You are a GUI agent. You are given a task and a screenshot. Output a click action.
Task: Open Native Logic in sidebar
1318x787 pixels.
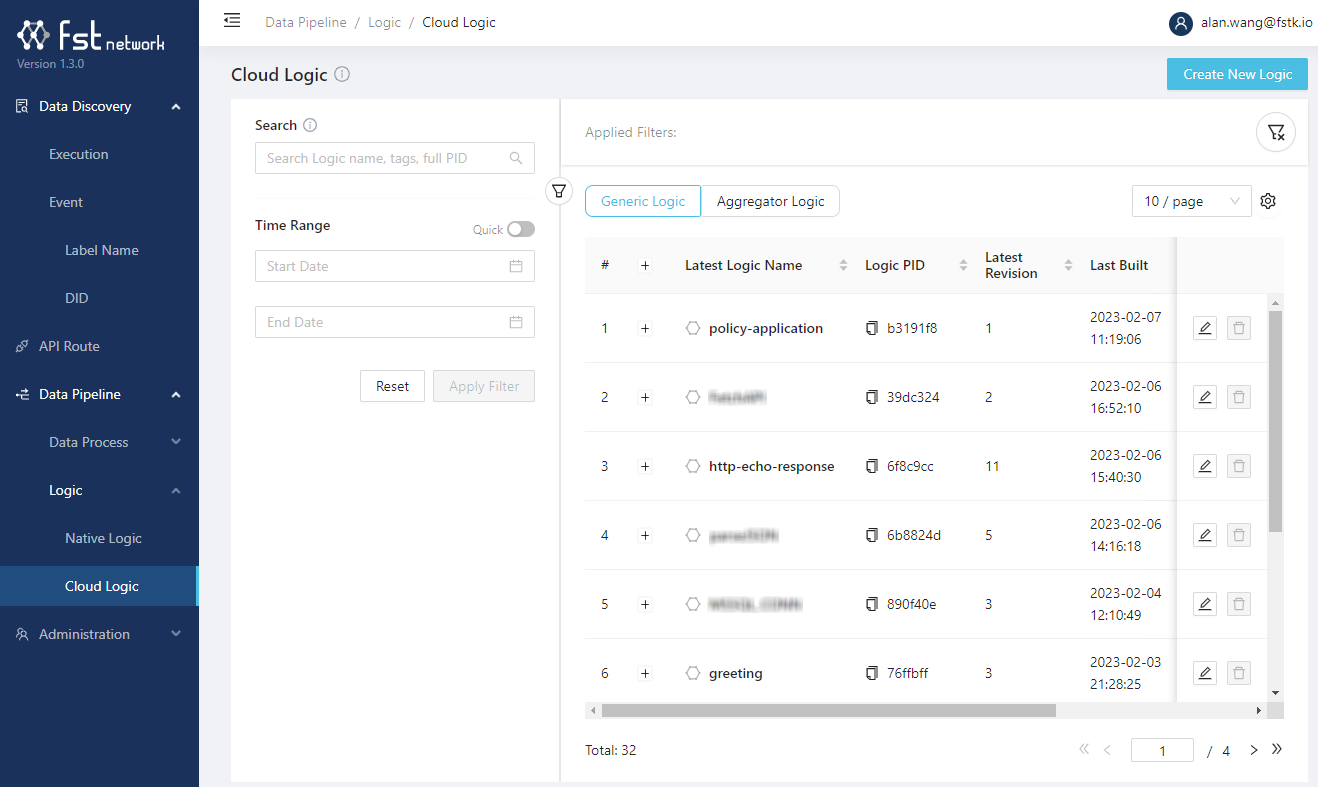click(x=103, y=538)
